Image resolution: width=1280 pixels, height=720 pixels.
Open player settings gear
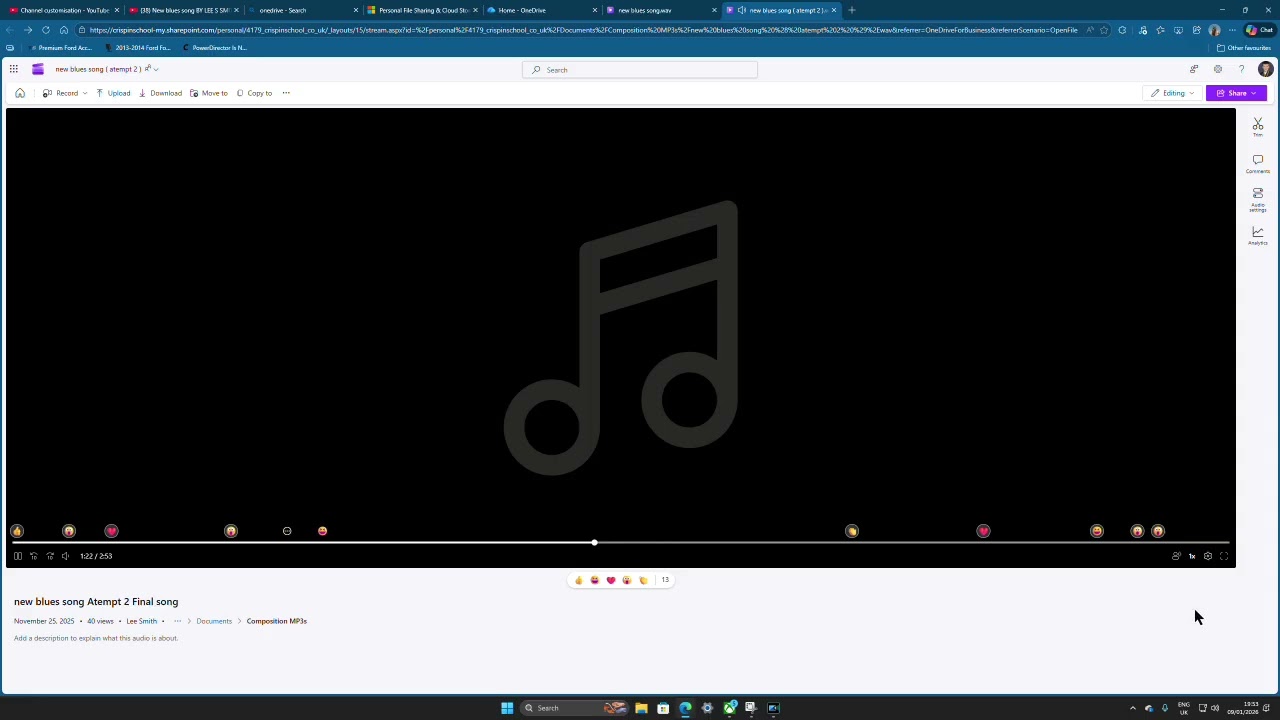click(1208, 556)
